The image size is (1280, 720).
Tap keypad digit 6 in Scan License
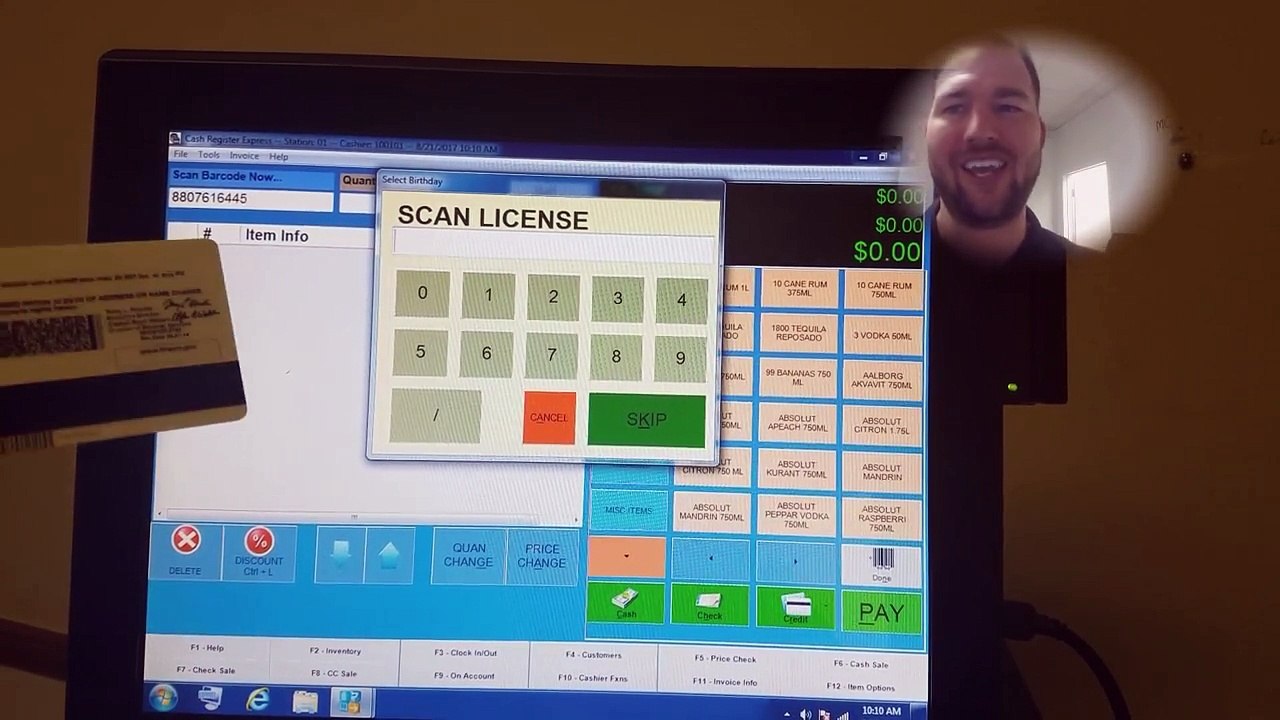[486, 354]
